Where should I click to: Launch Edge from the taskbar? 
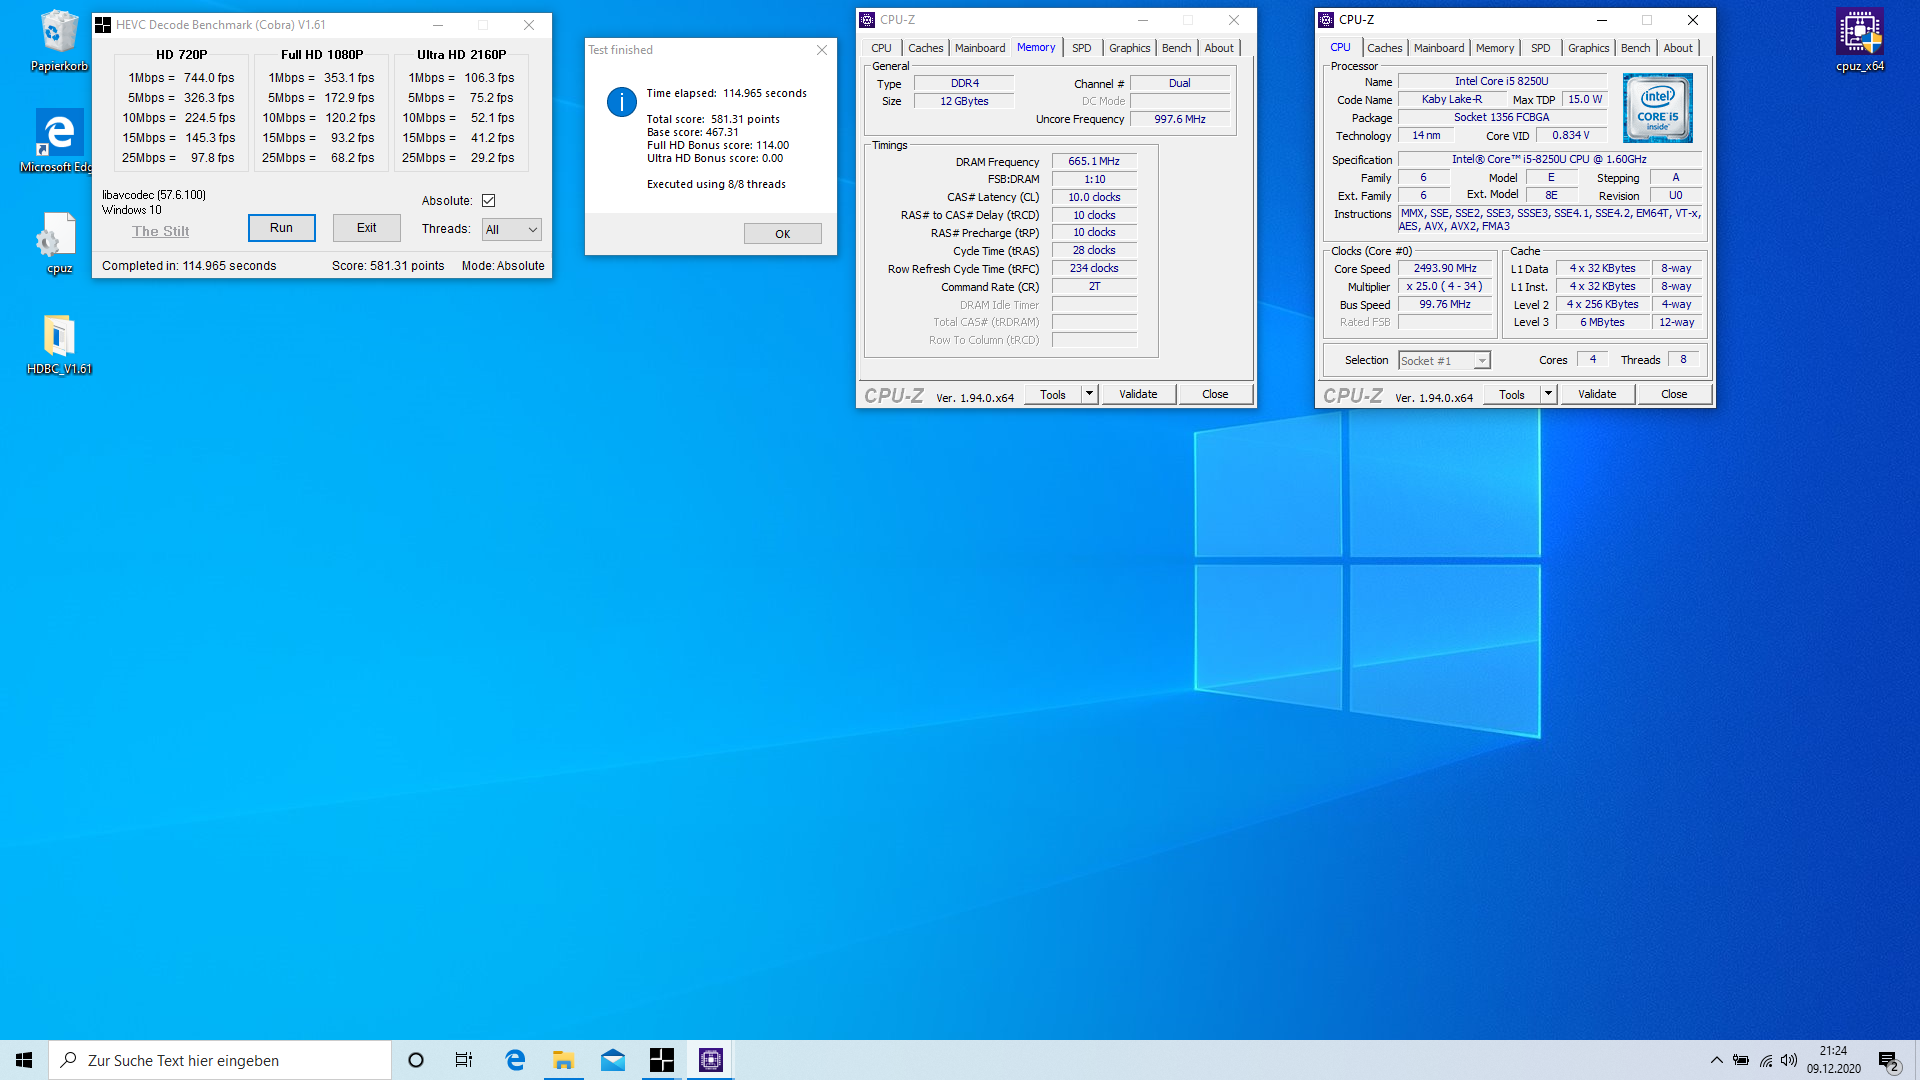click(x=515, y=1060)
